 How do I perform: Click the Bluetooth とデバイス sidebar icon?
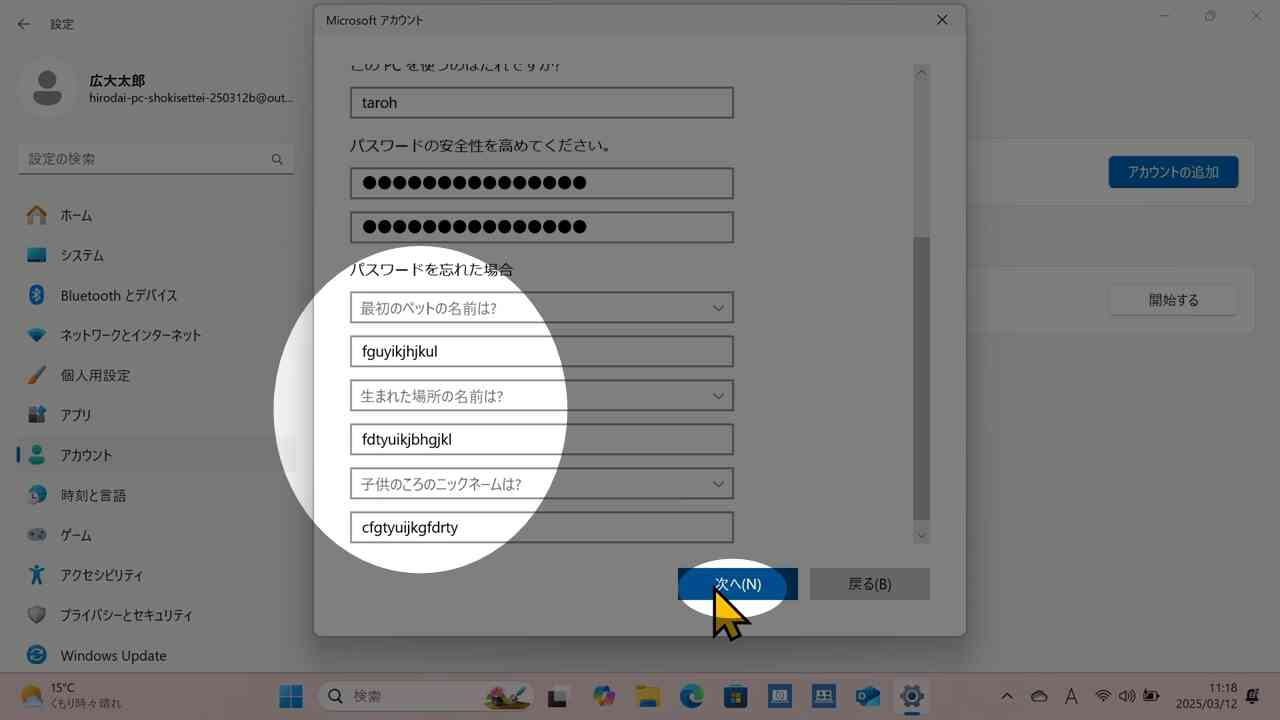pos(37,295)
